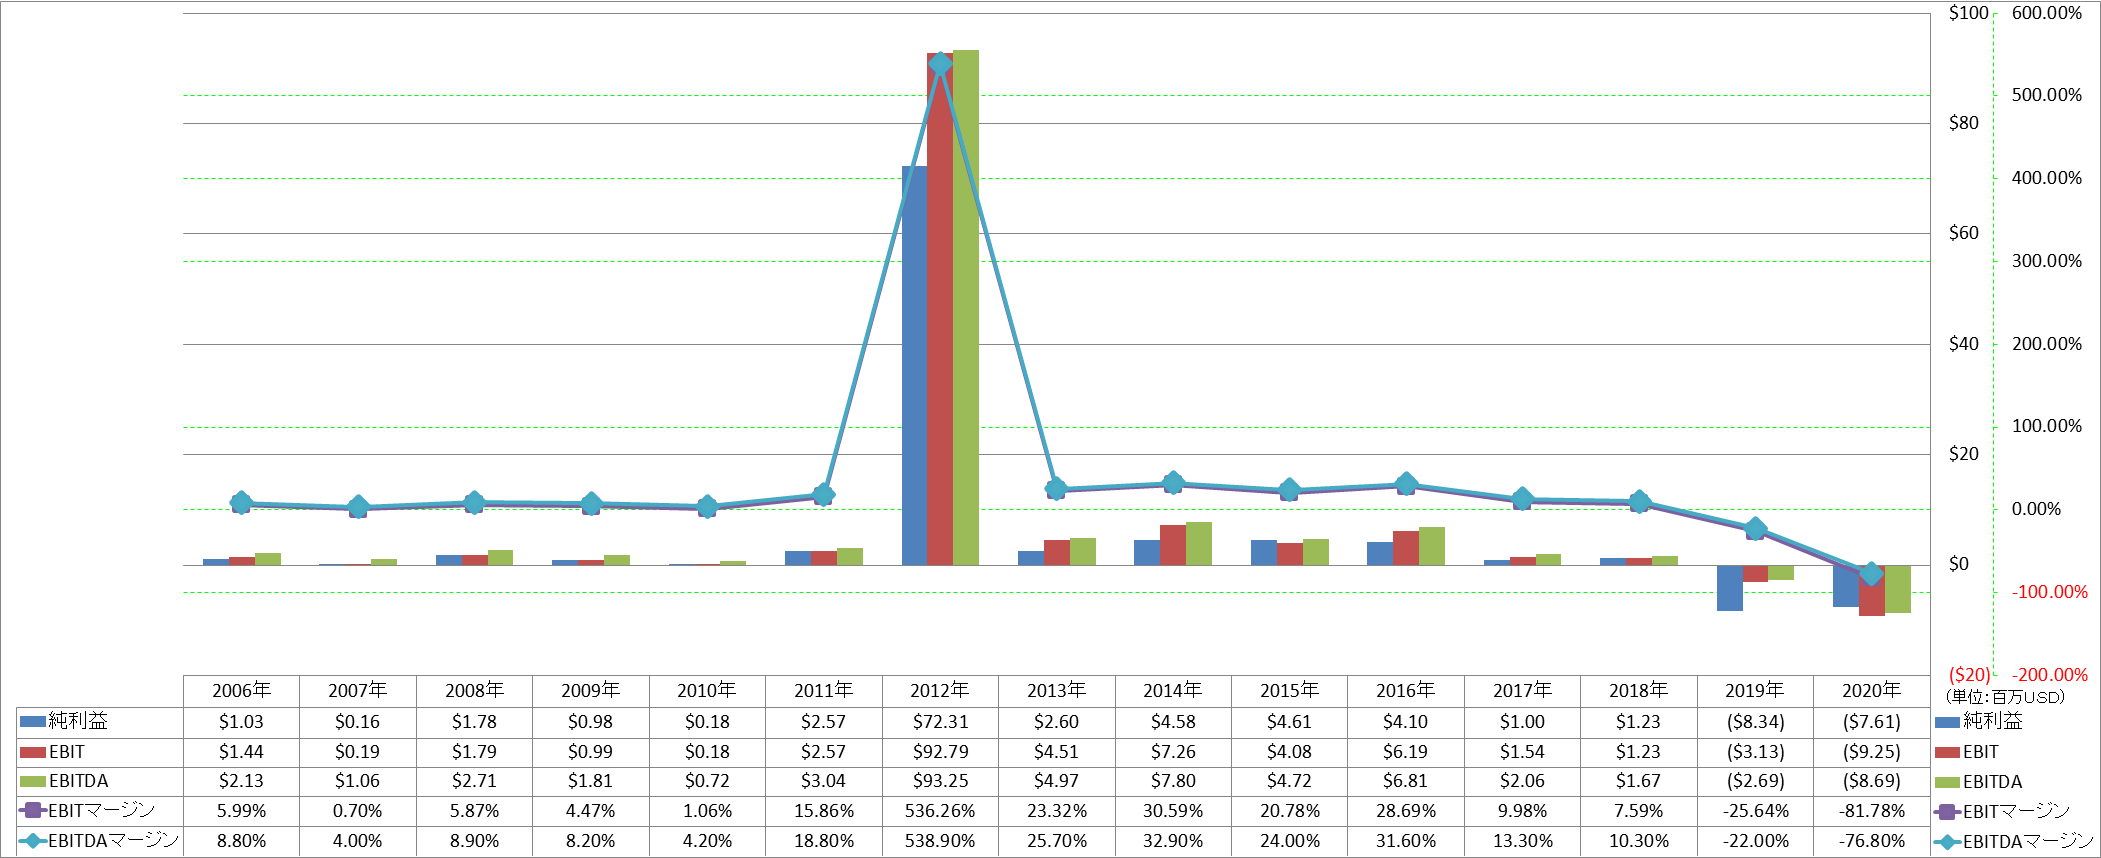
Task: Select the ($8.69) EBITDA cell
Action: (1872, 781)
